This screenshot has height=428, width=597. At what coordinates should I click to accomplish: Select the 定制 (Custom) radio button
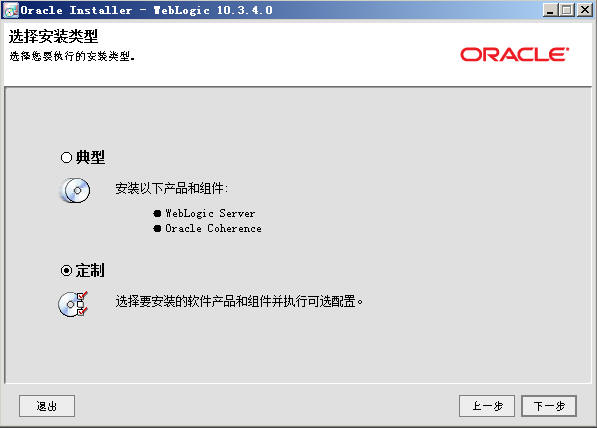[x=66, y=271]
